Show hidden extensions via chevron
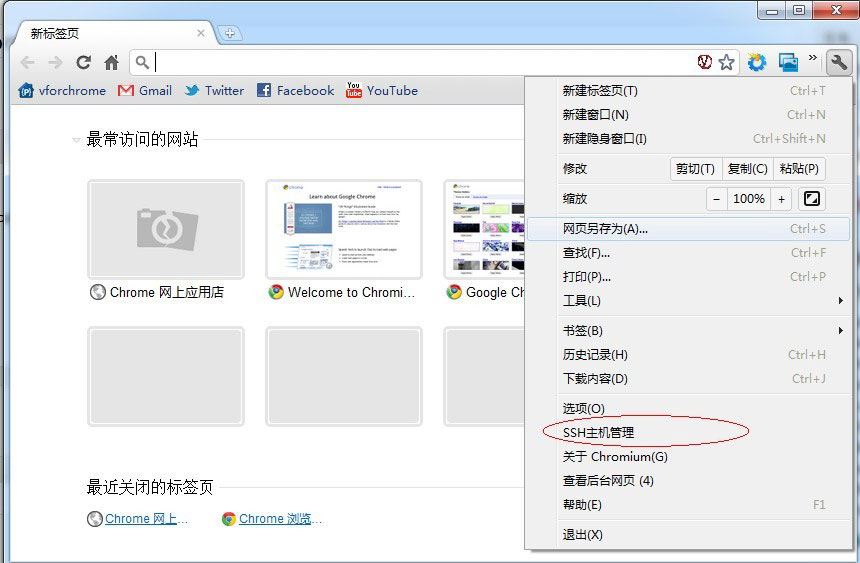 [813, 58]
